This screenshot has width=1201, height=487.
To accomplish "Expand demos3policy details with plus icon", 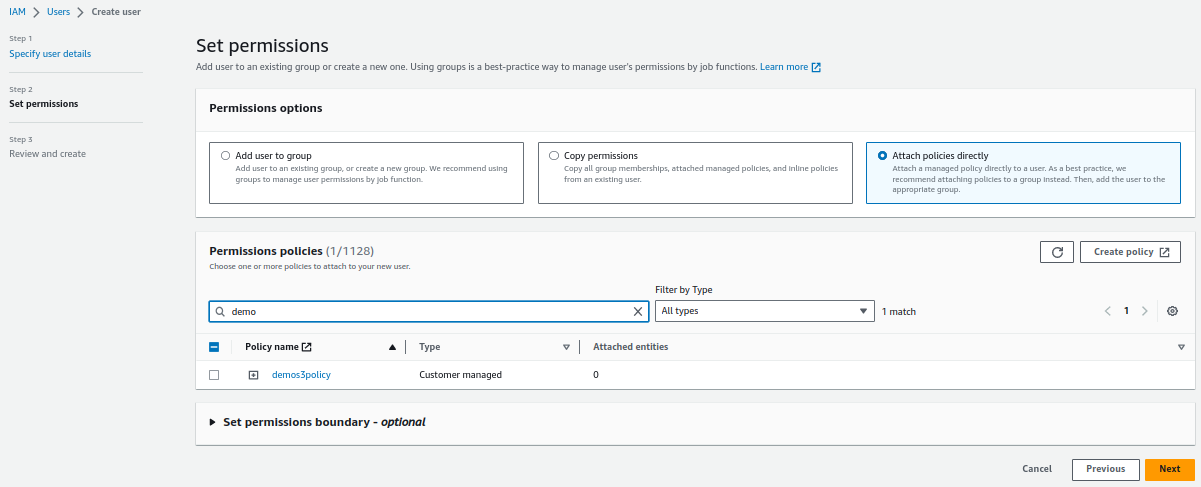I will pyautogui.click(x=253, y=375).
